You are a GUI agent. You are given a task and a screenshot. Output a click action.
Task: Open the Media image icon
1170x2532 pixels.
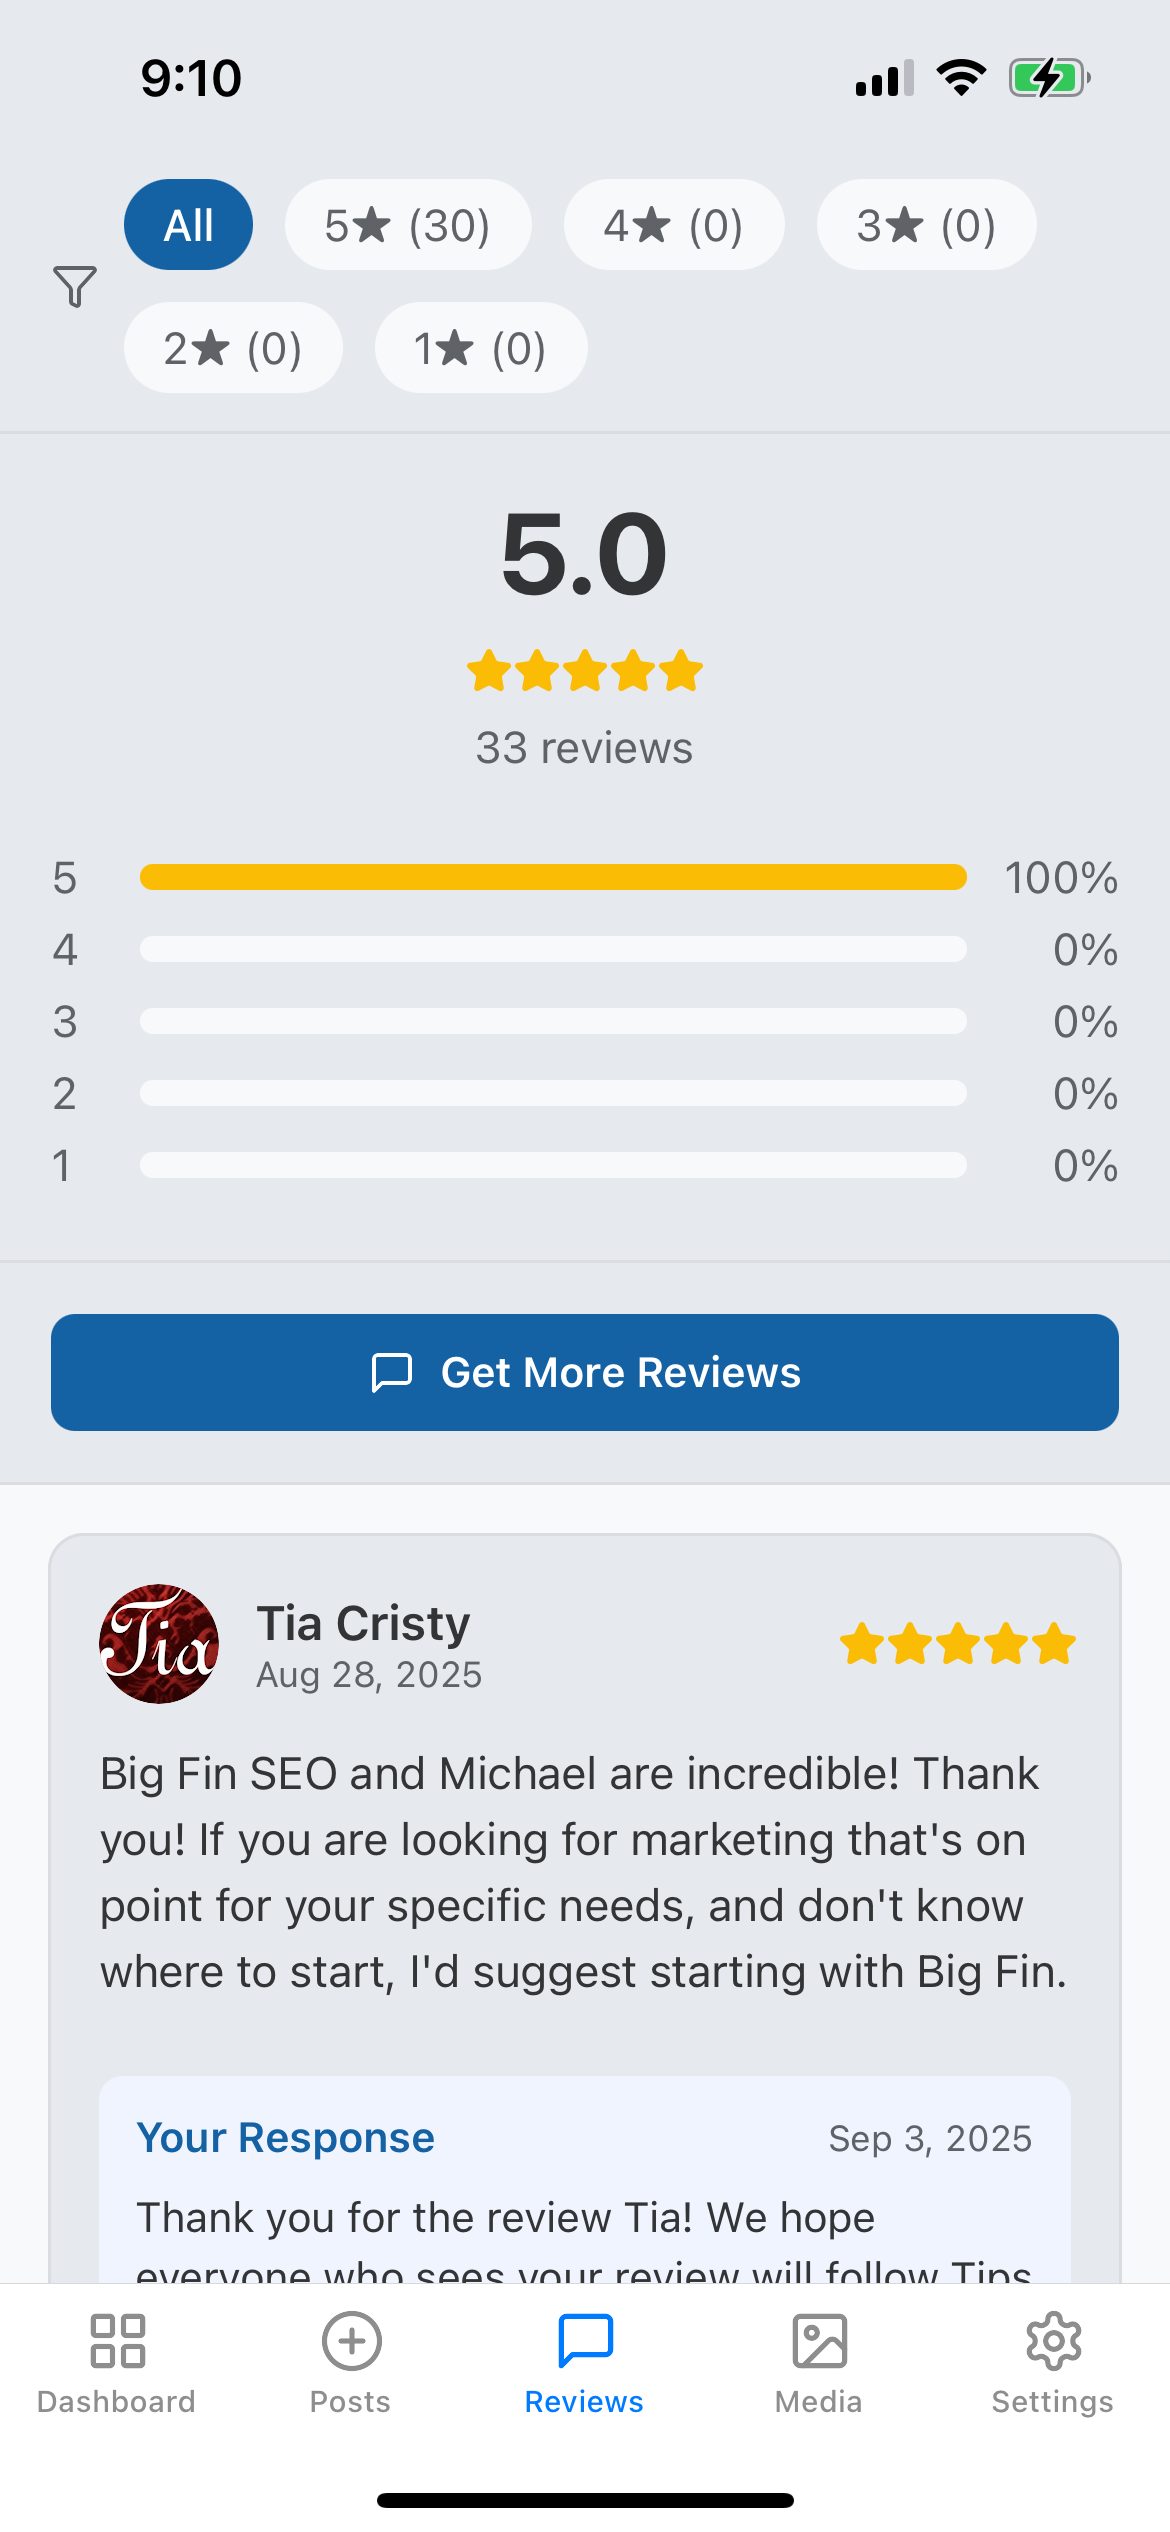click(819, 2341)
